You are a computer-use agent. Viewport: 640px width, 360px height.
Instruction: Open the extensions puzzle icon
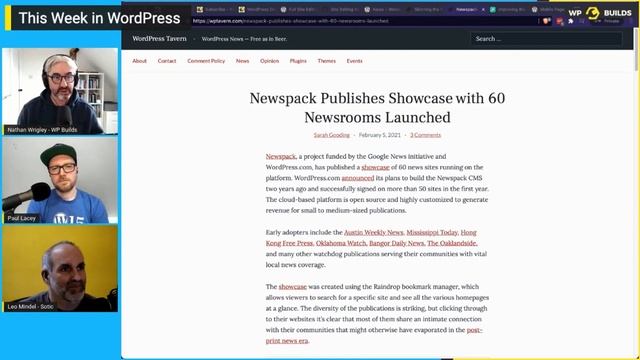(571, 21)
